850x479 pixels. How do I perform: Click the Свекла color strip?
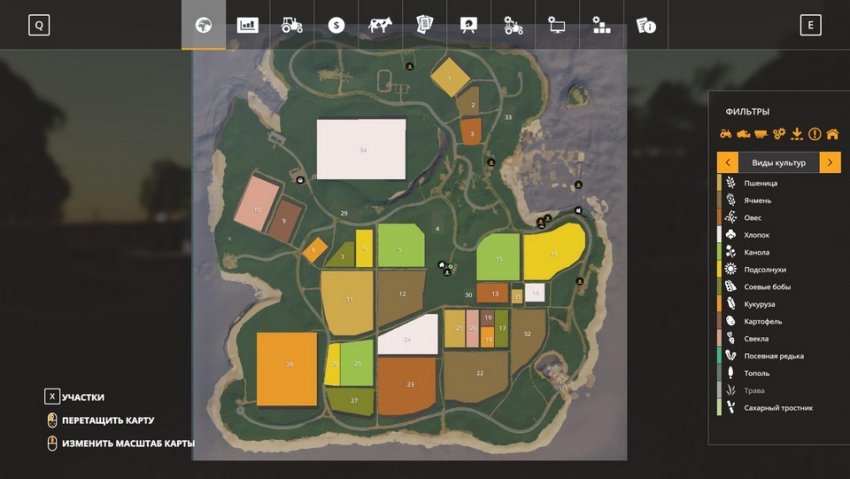click(x=719, y=339)
